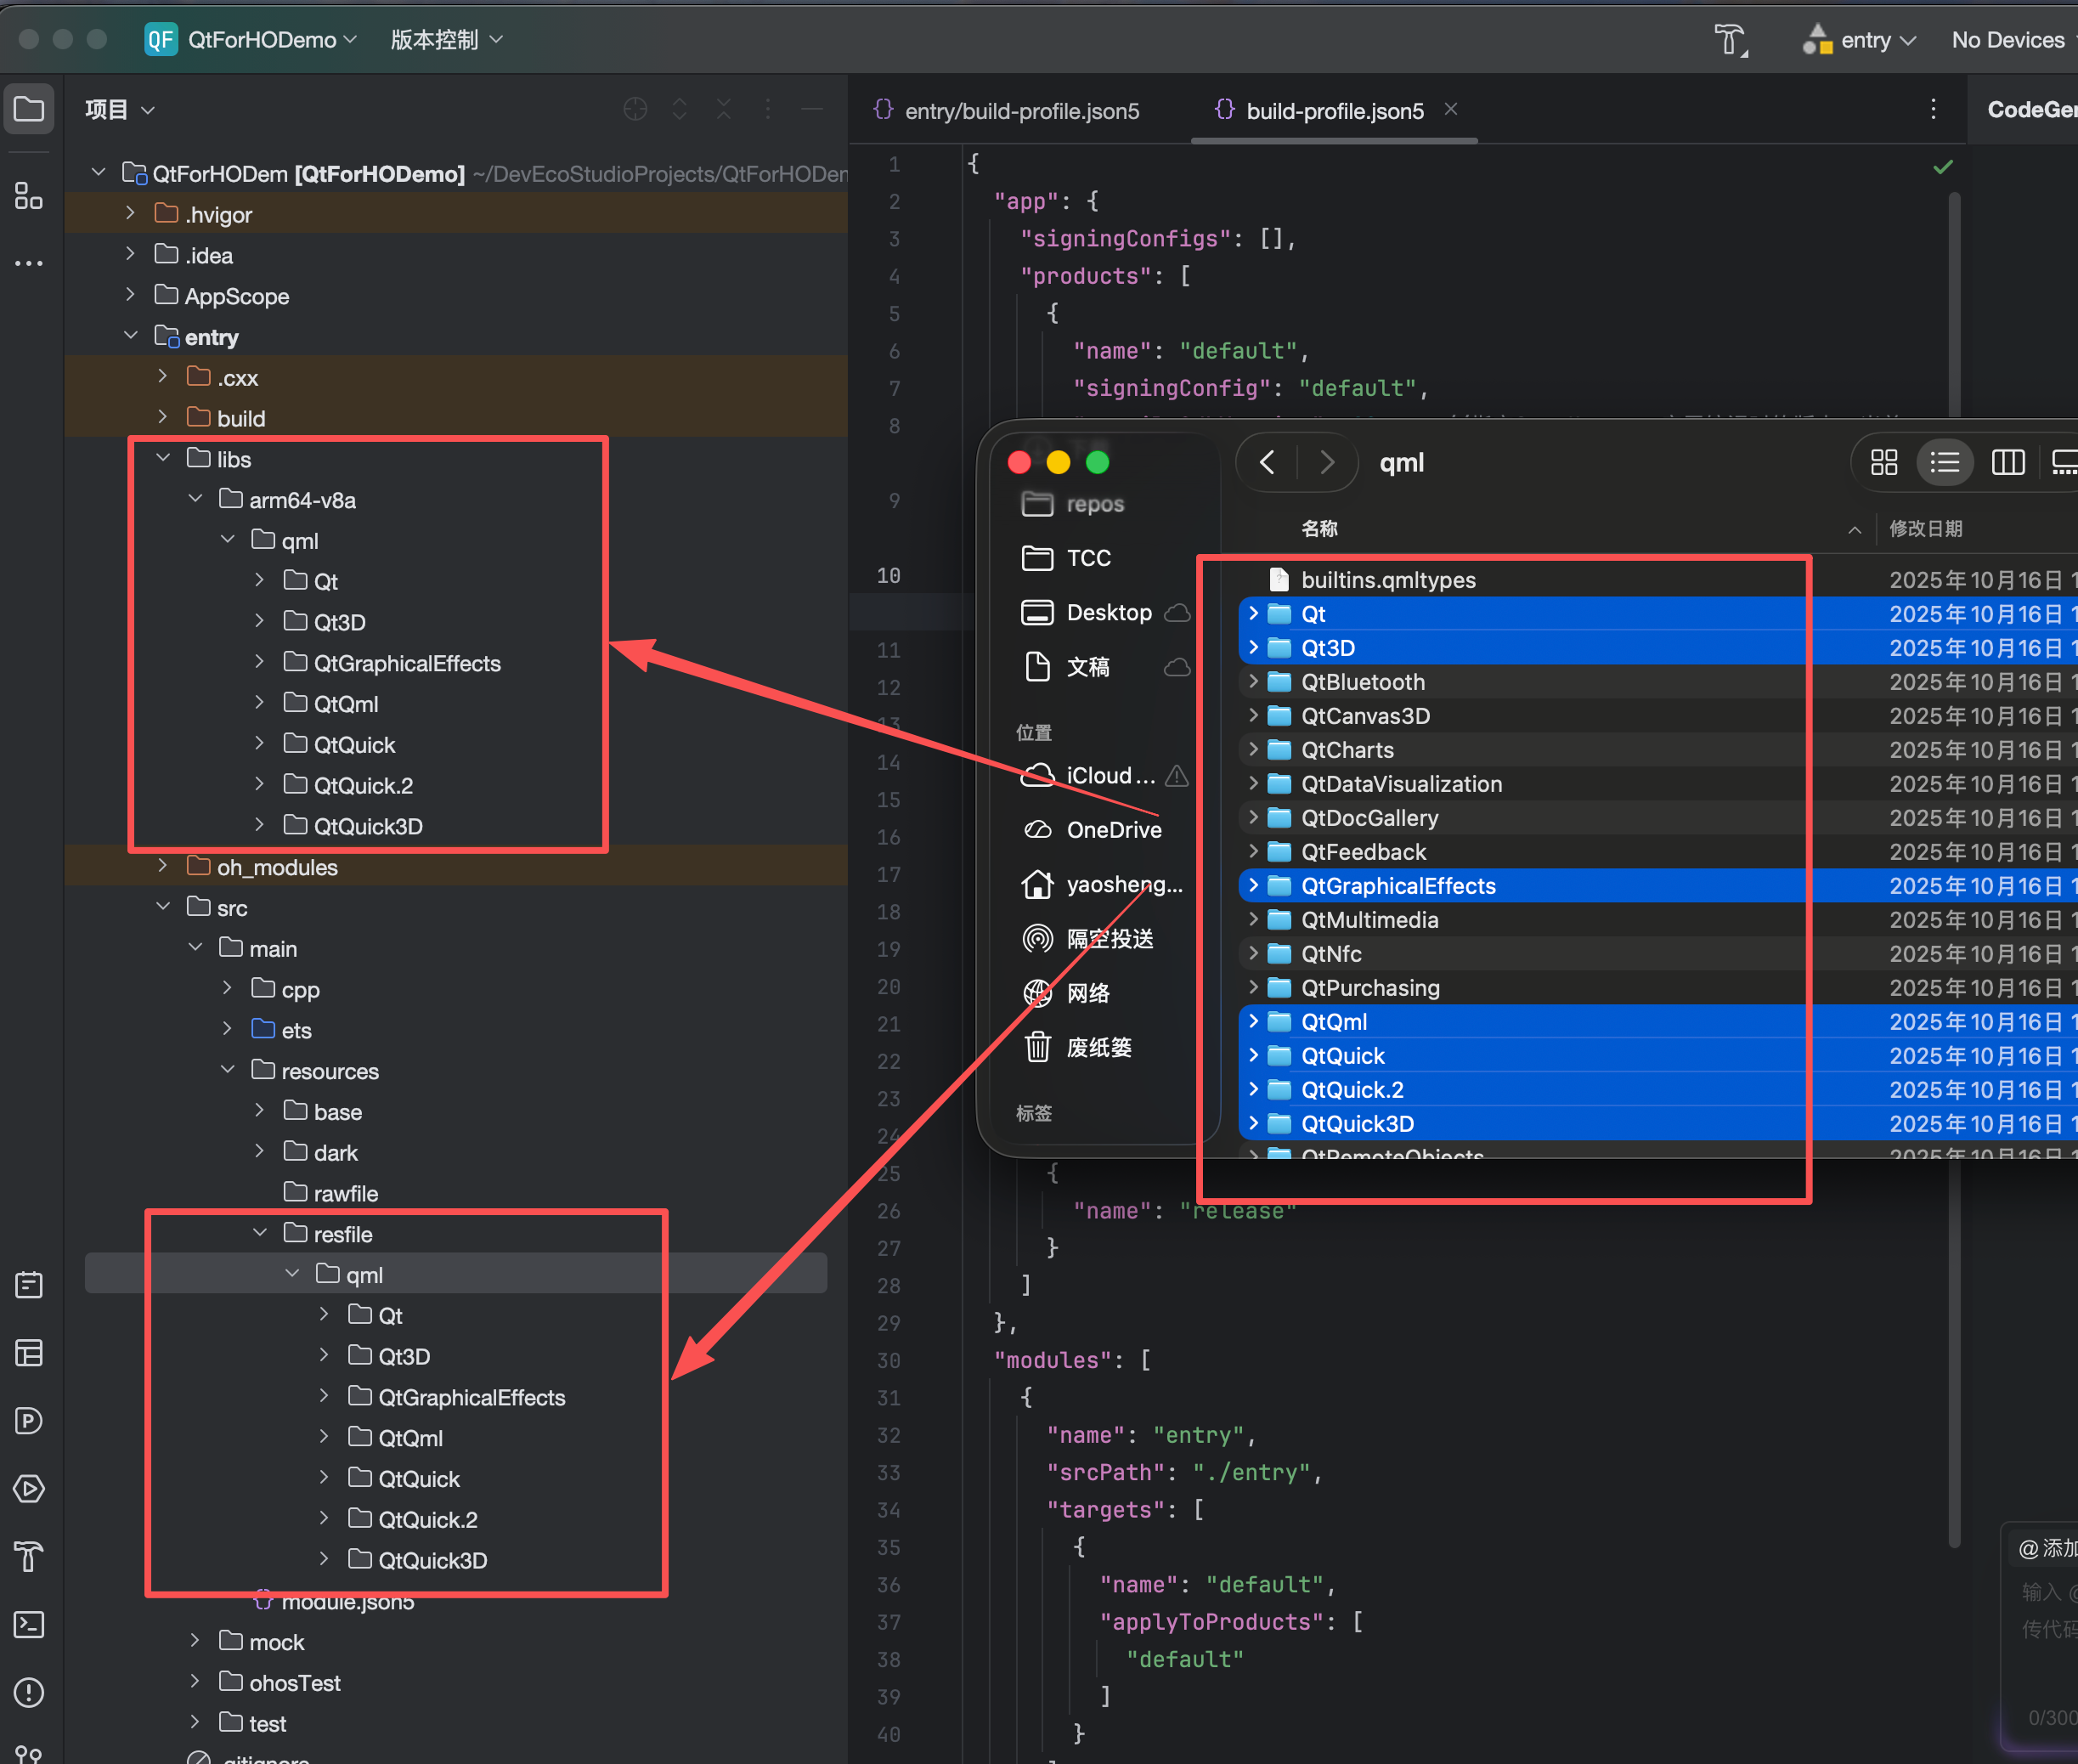Open the Project tool window folder icon
2078x1764 pixels.
pyautogui.click(x=29, y=109)
